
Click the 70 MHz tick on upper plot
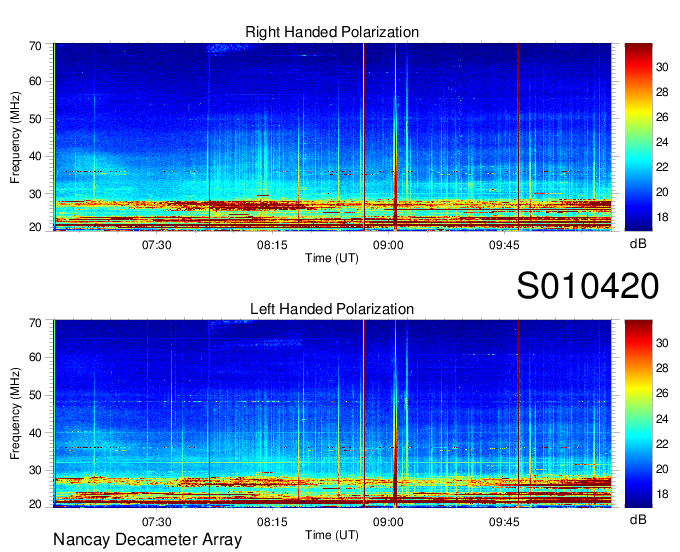pos(36,46)
